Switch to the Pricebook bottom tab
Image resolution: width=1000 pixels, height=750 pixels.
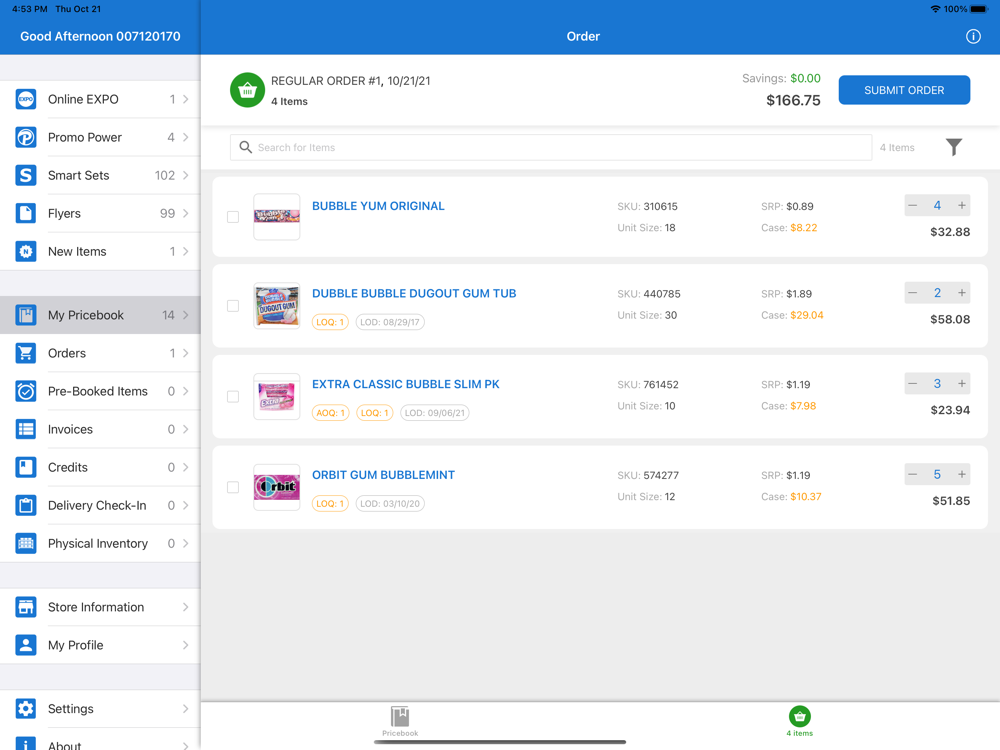click(x=400, y=721)
